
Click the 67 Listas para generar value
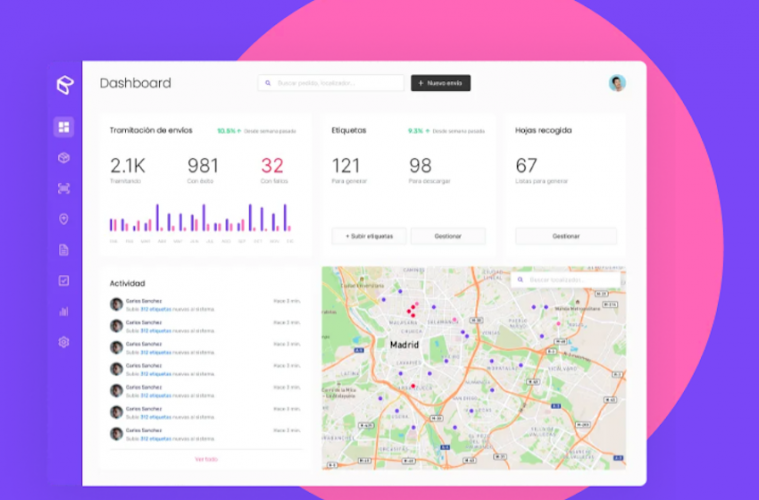[526, 166]
